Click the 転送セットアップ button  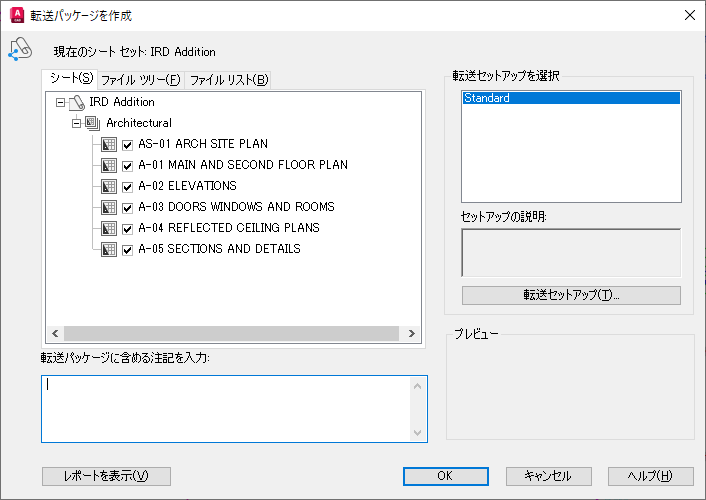571,295
